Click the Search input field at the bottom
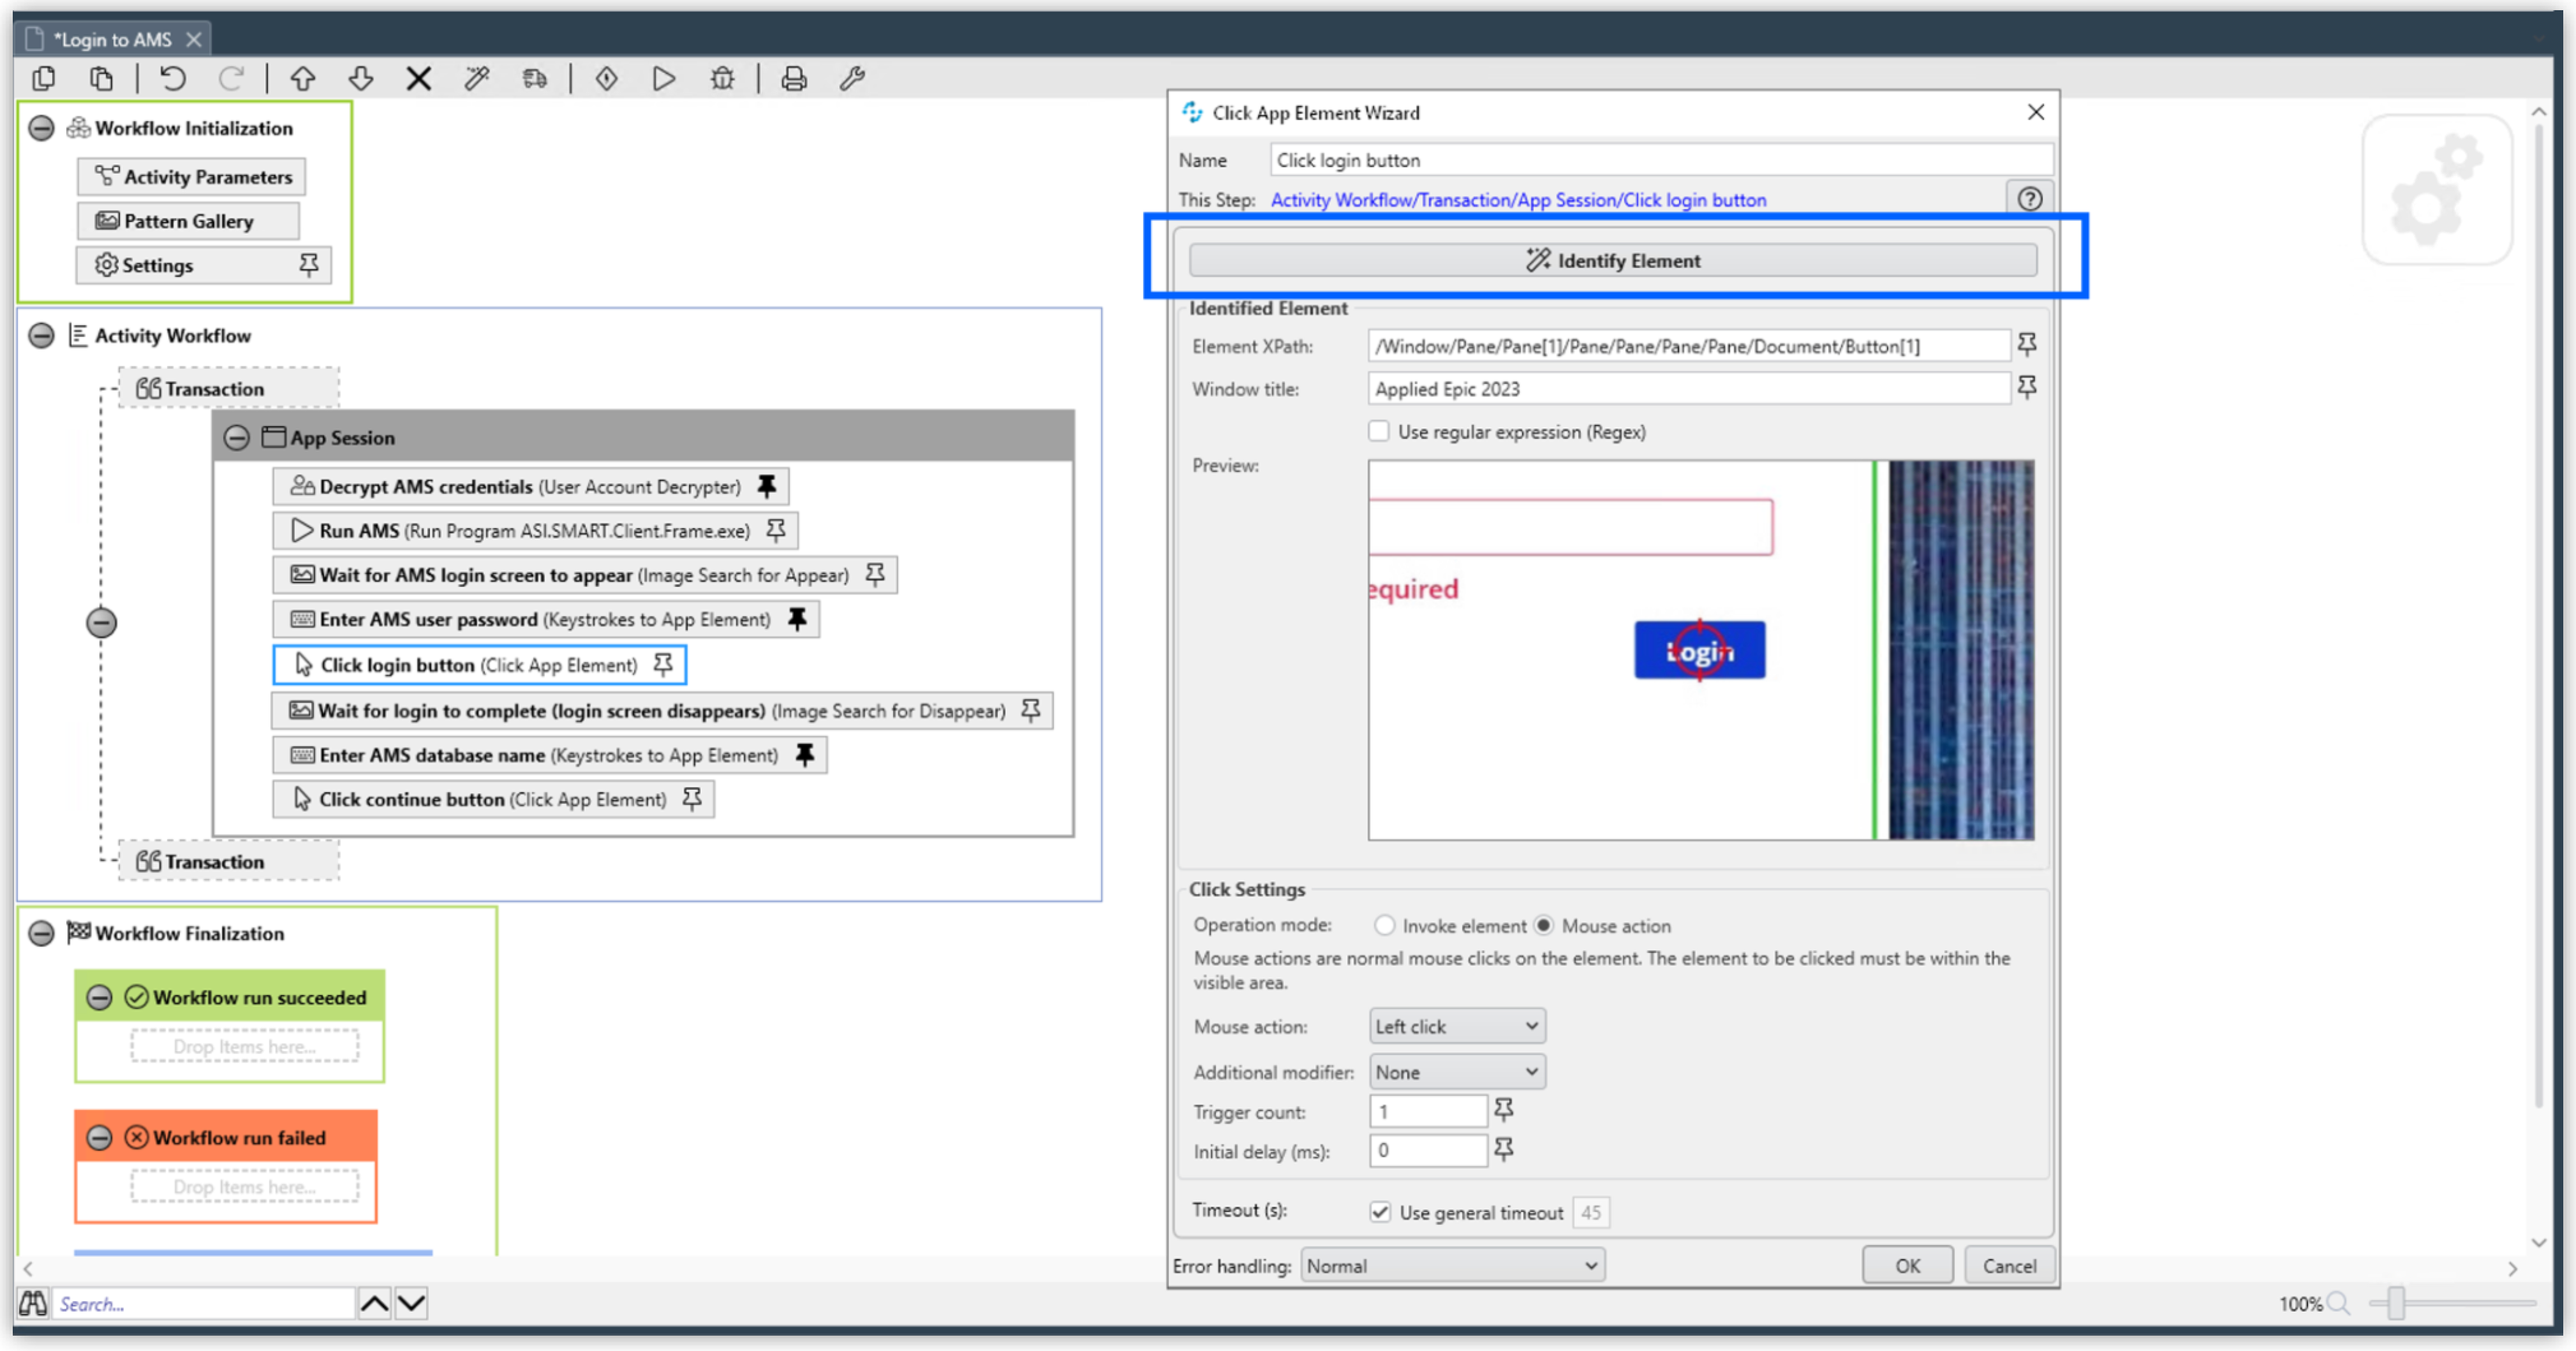This screenshot has width=2576, height=1351. tap(200, 1303)
